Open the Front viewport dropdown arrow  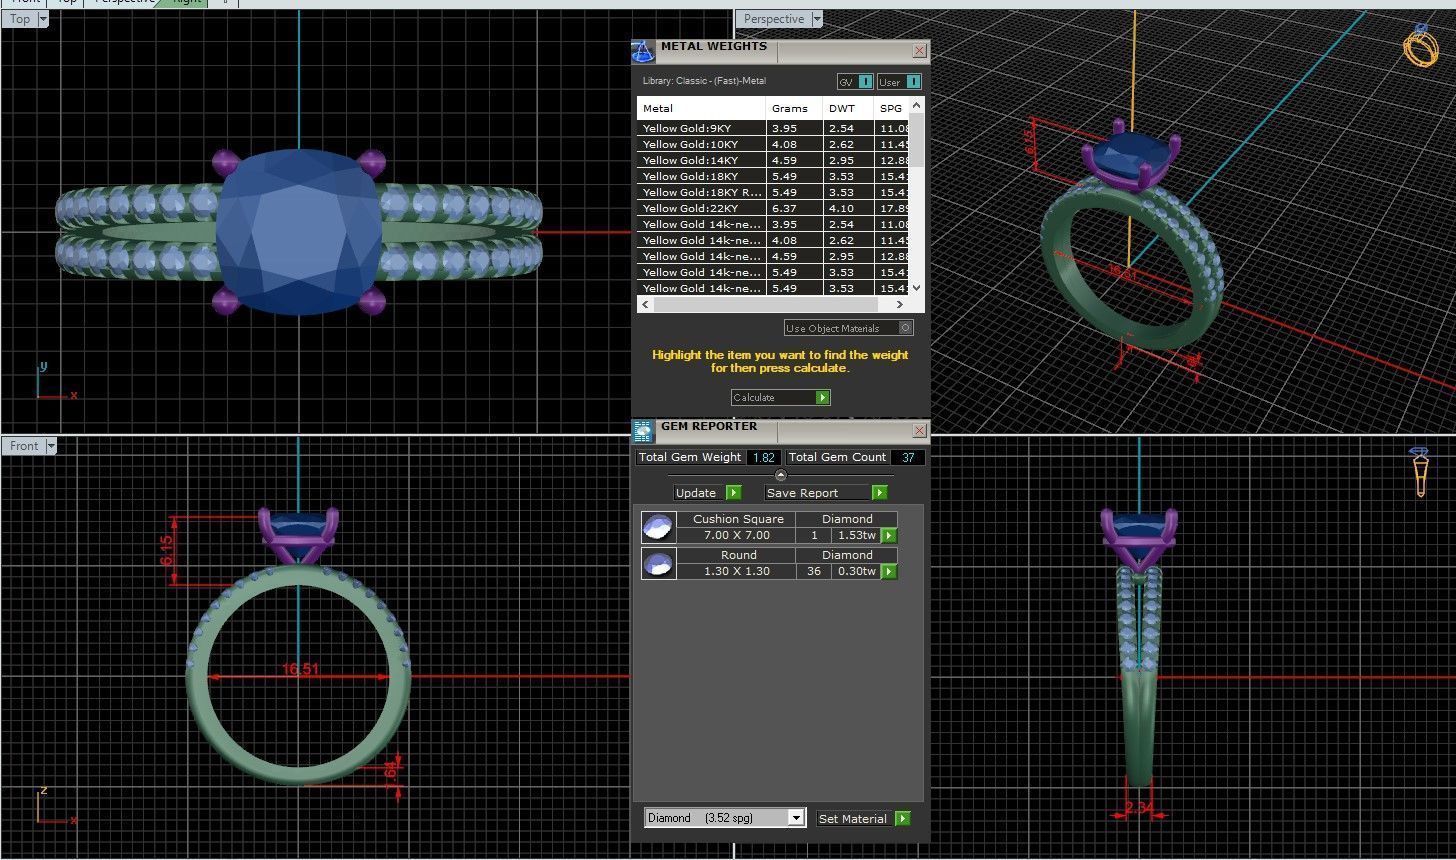click(50, 446)
